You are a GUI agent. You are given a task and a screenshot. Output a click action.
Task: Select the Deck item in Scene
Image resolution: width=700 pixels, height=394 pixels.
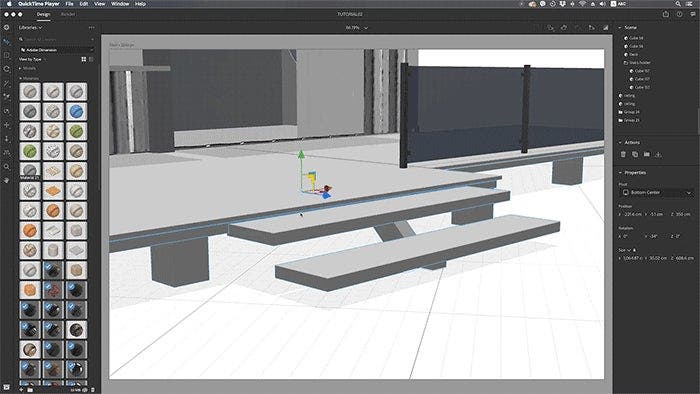click(x=633, y=54)
